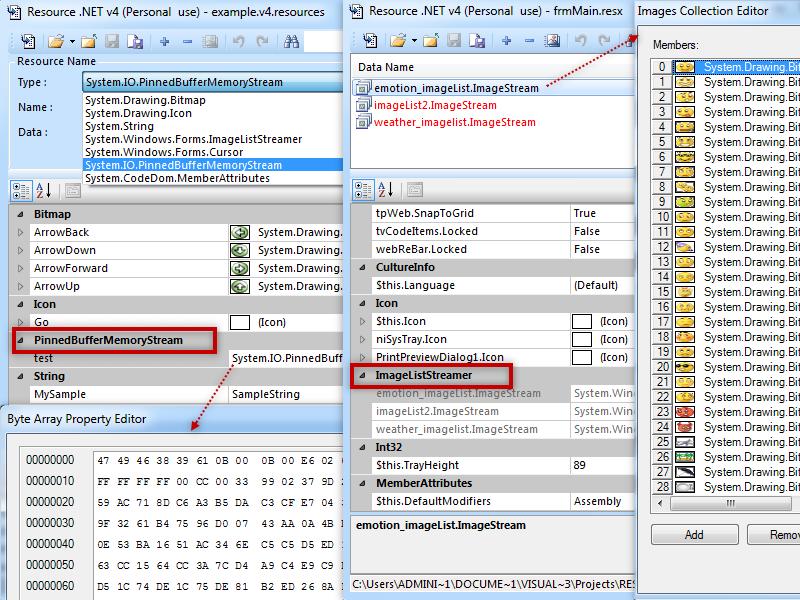This screenshot has width=800, height=600.
Task: Open the image list editor icon in frmMain.resx toolbar
Action: (x=552, y=41)
